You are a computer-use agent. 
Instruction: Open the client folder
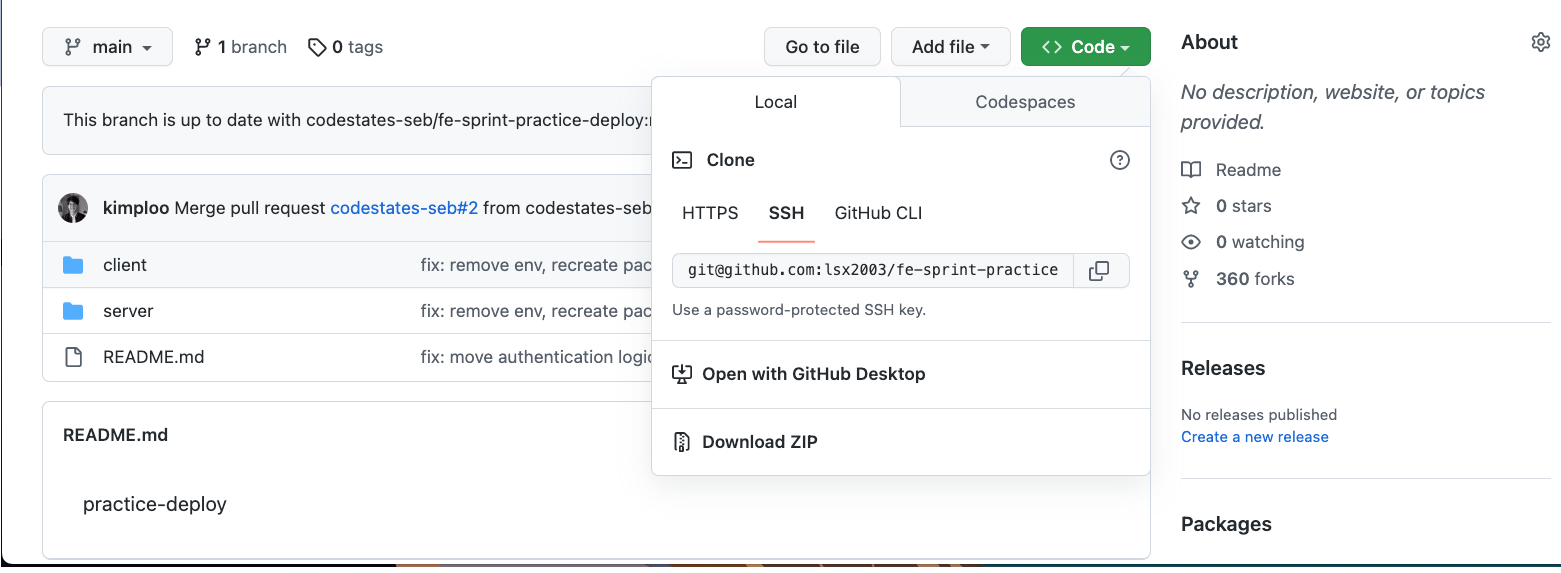125,265
